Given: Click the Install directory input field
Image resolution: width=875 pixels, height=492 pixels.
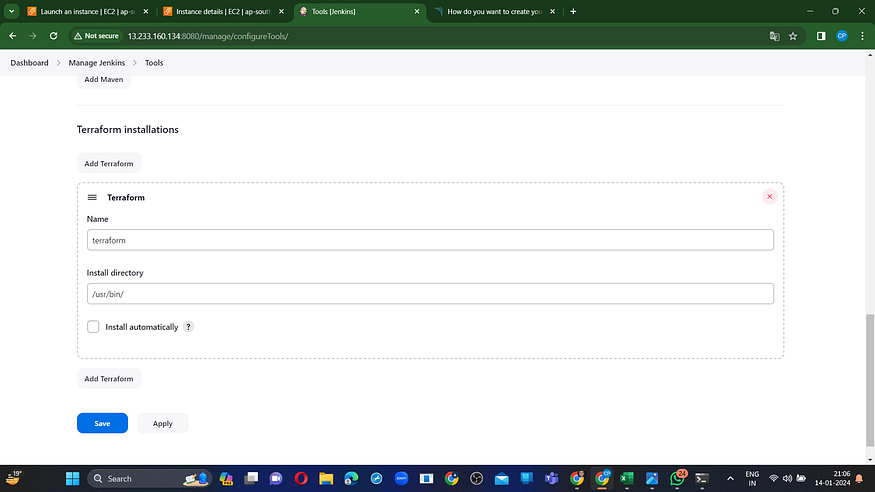Looking at the screenshot, I should coord(430,294).
